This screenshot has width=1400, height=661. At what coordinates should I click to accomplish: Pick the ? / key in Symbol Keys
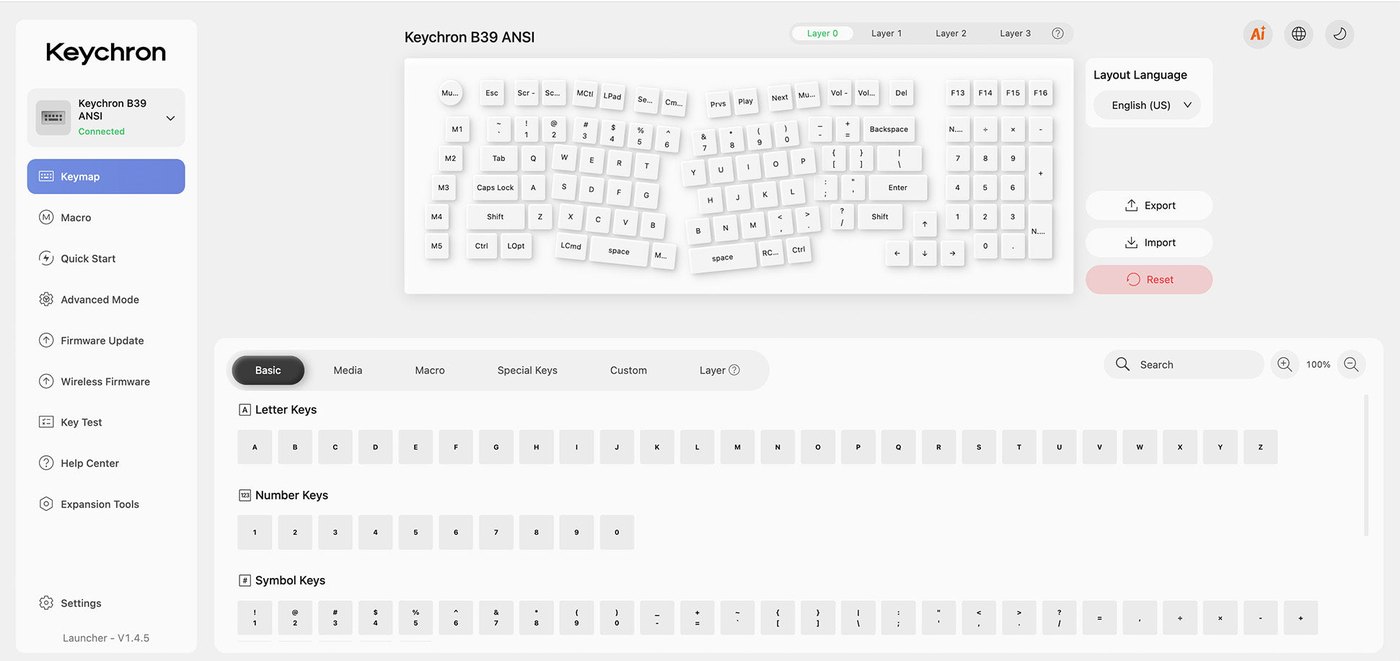(1059, 618)
